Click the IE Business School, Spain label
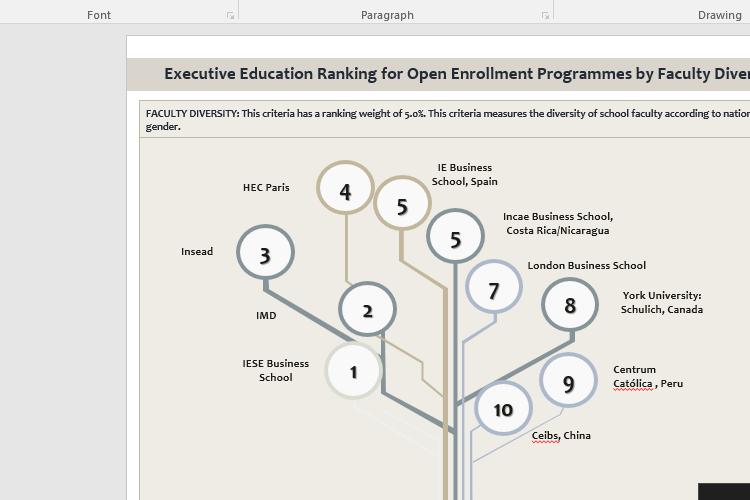The width and height of the screenshot is (750, 500). tap(464, 175)
